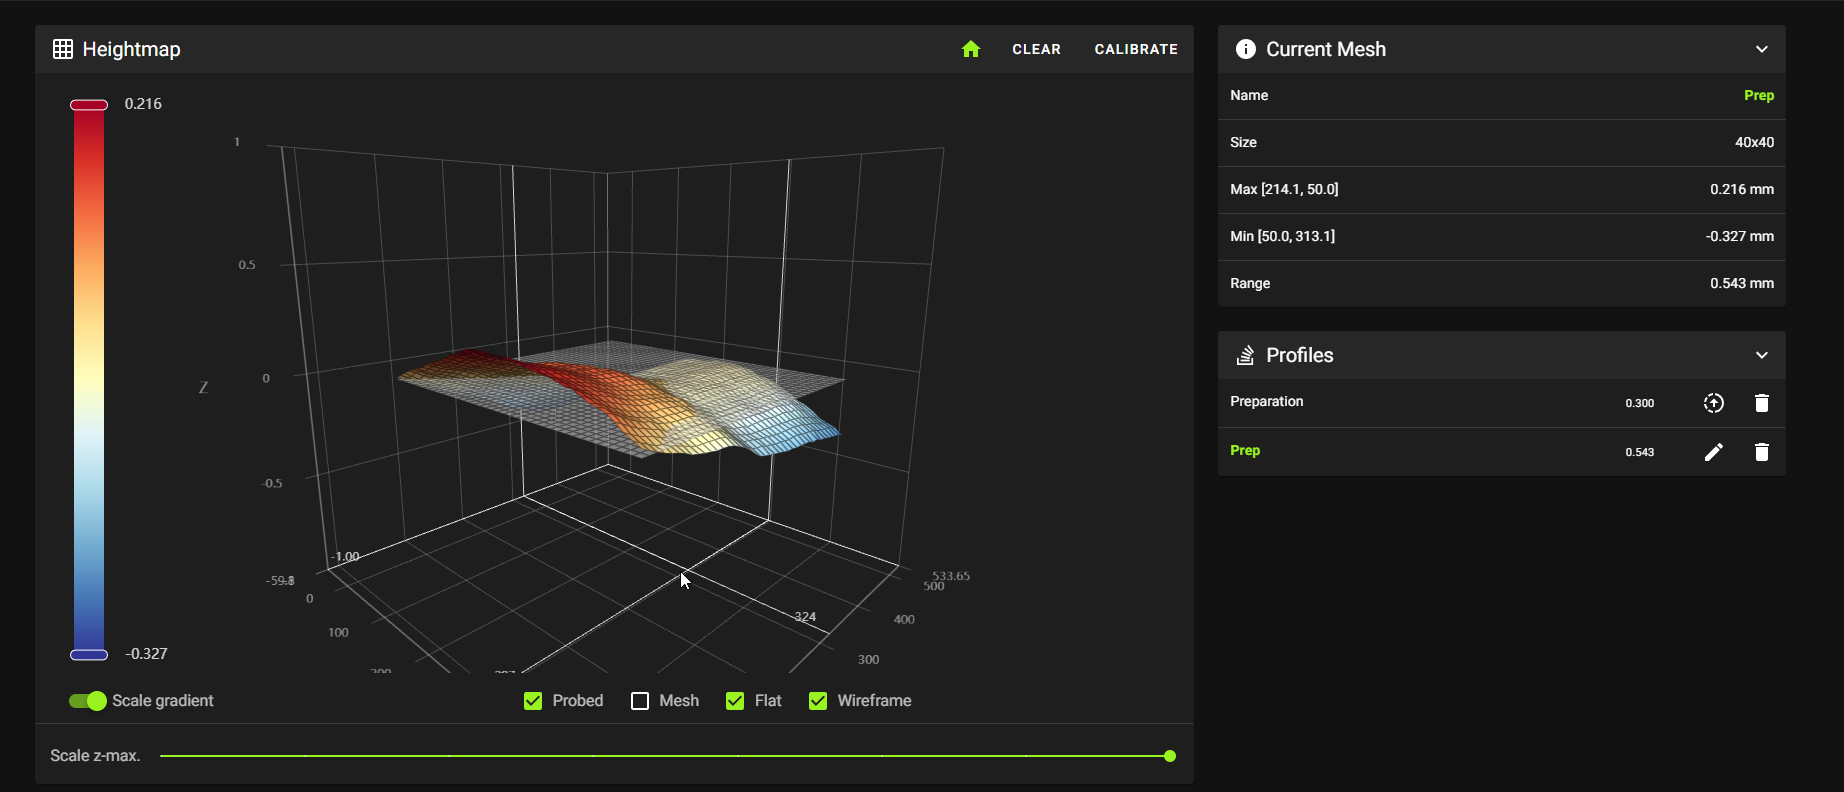Click the Heightmap grid icon
The width and height of the screenshot is (1844, 792).
point(63,49)
